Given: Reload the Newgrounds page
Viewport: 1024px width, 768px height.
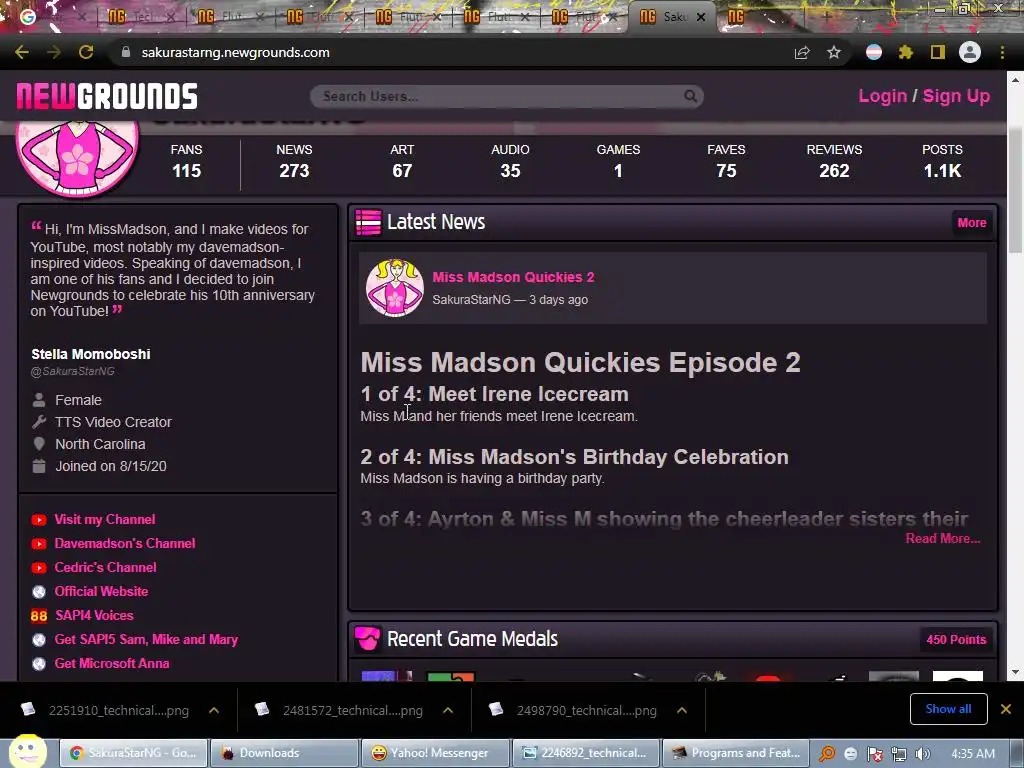Looking at the screenshot, I should click(86, 52).
